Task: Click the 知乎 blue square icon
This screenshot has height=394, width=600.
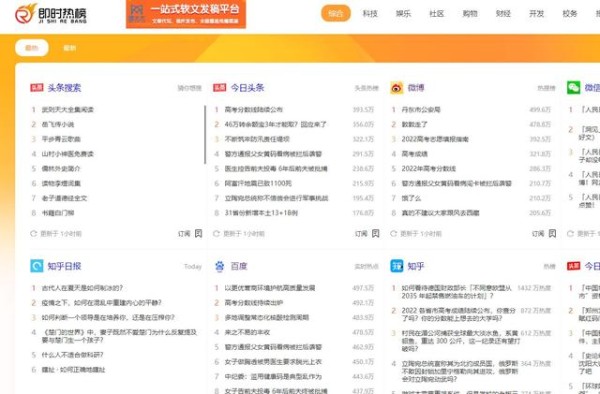Action: point(396,266)
